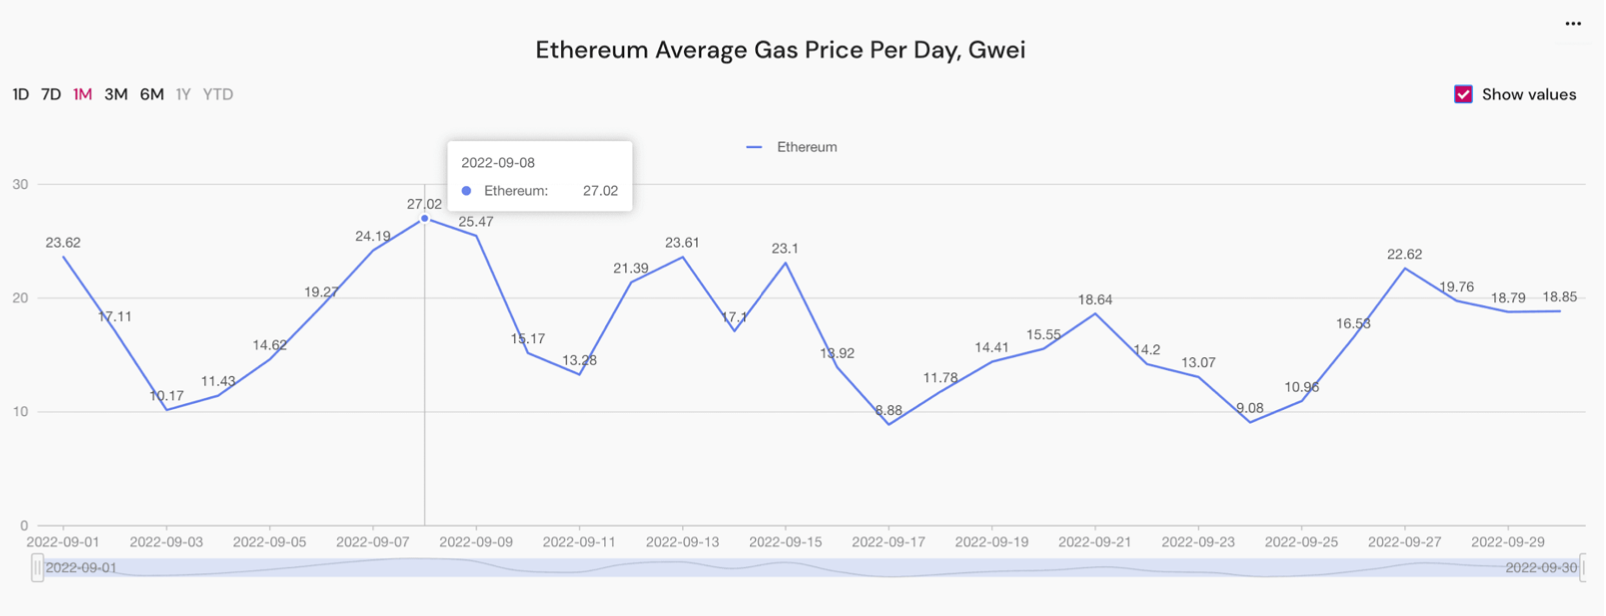The width and height of the screenshot is (1606, 616).
Task: Select the 7D time range
Action: pyautogui.click(x=51, y=94)
